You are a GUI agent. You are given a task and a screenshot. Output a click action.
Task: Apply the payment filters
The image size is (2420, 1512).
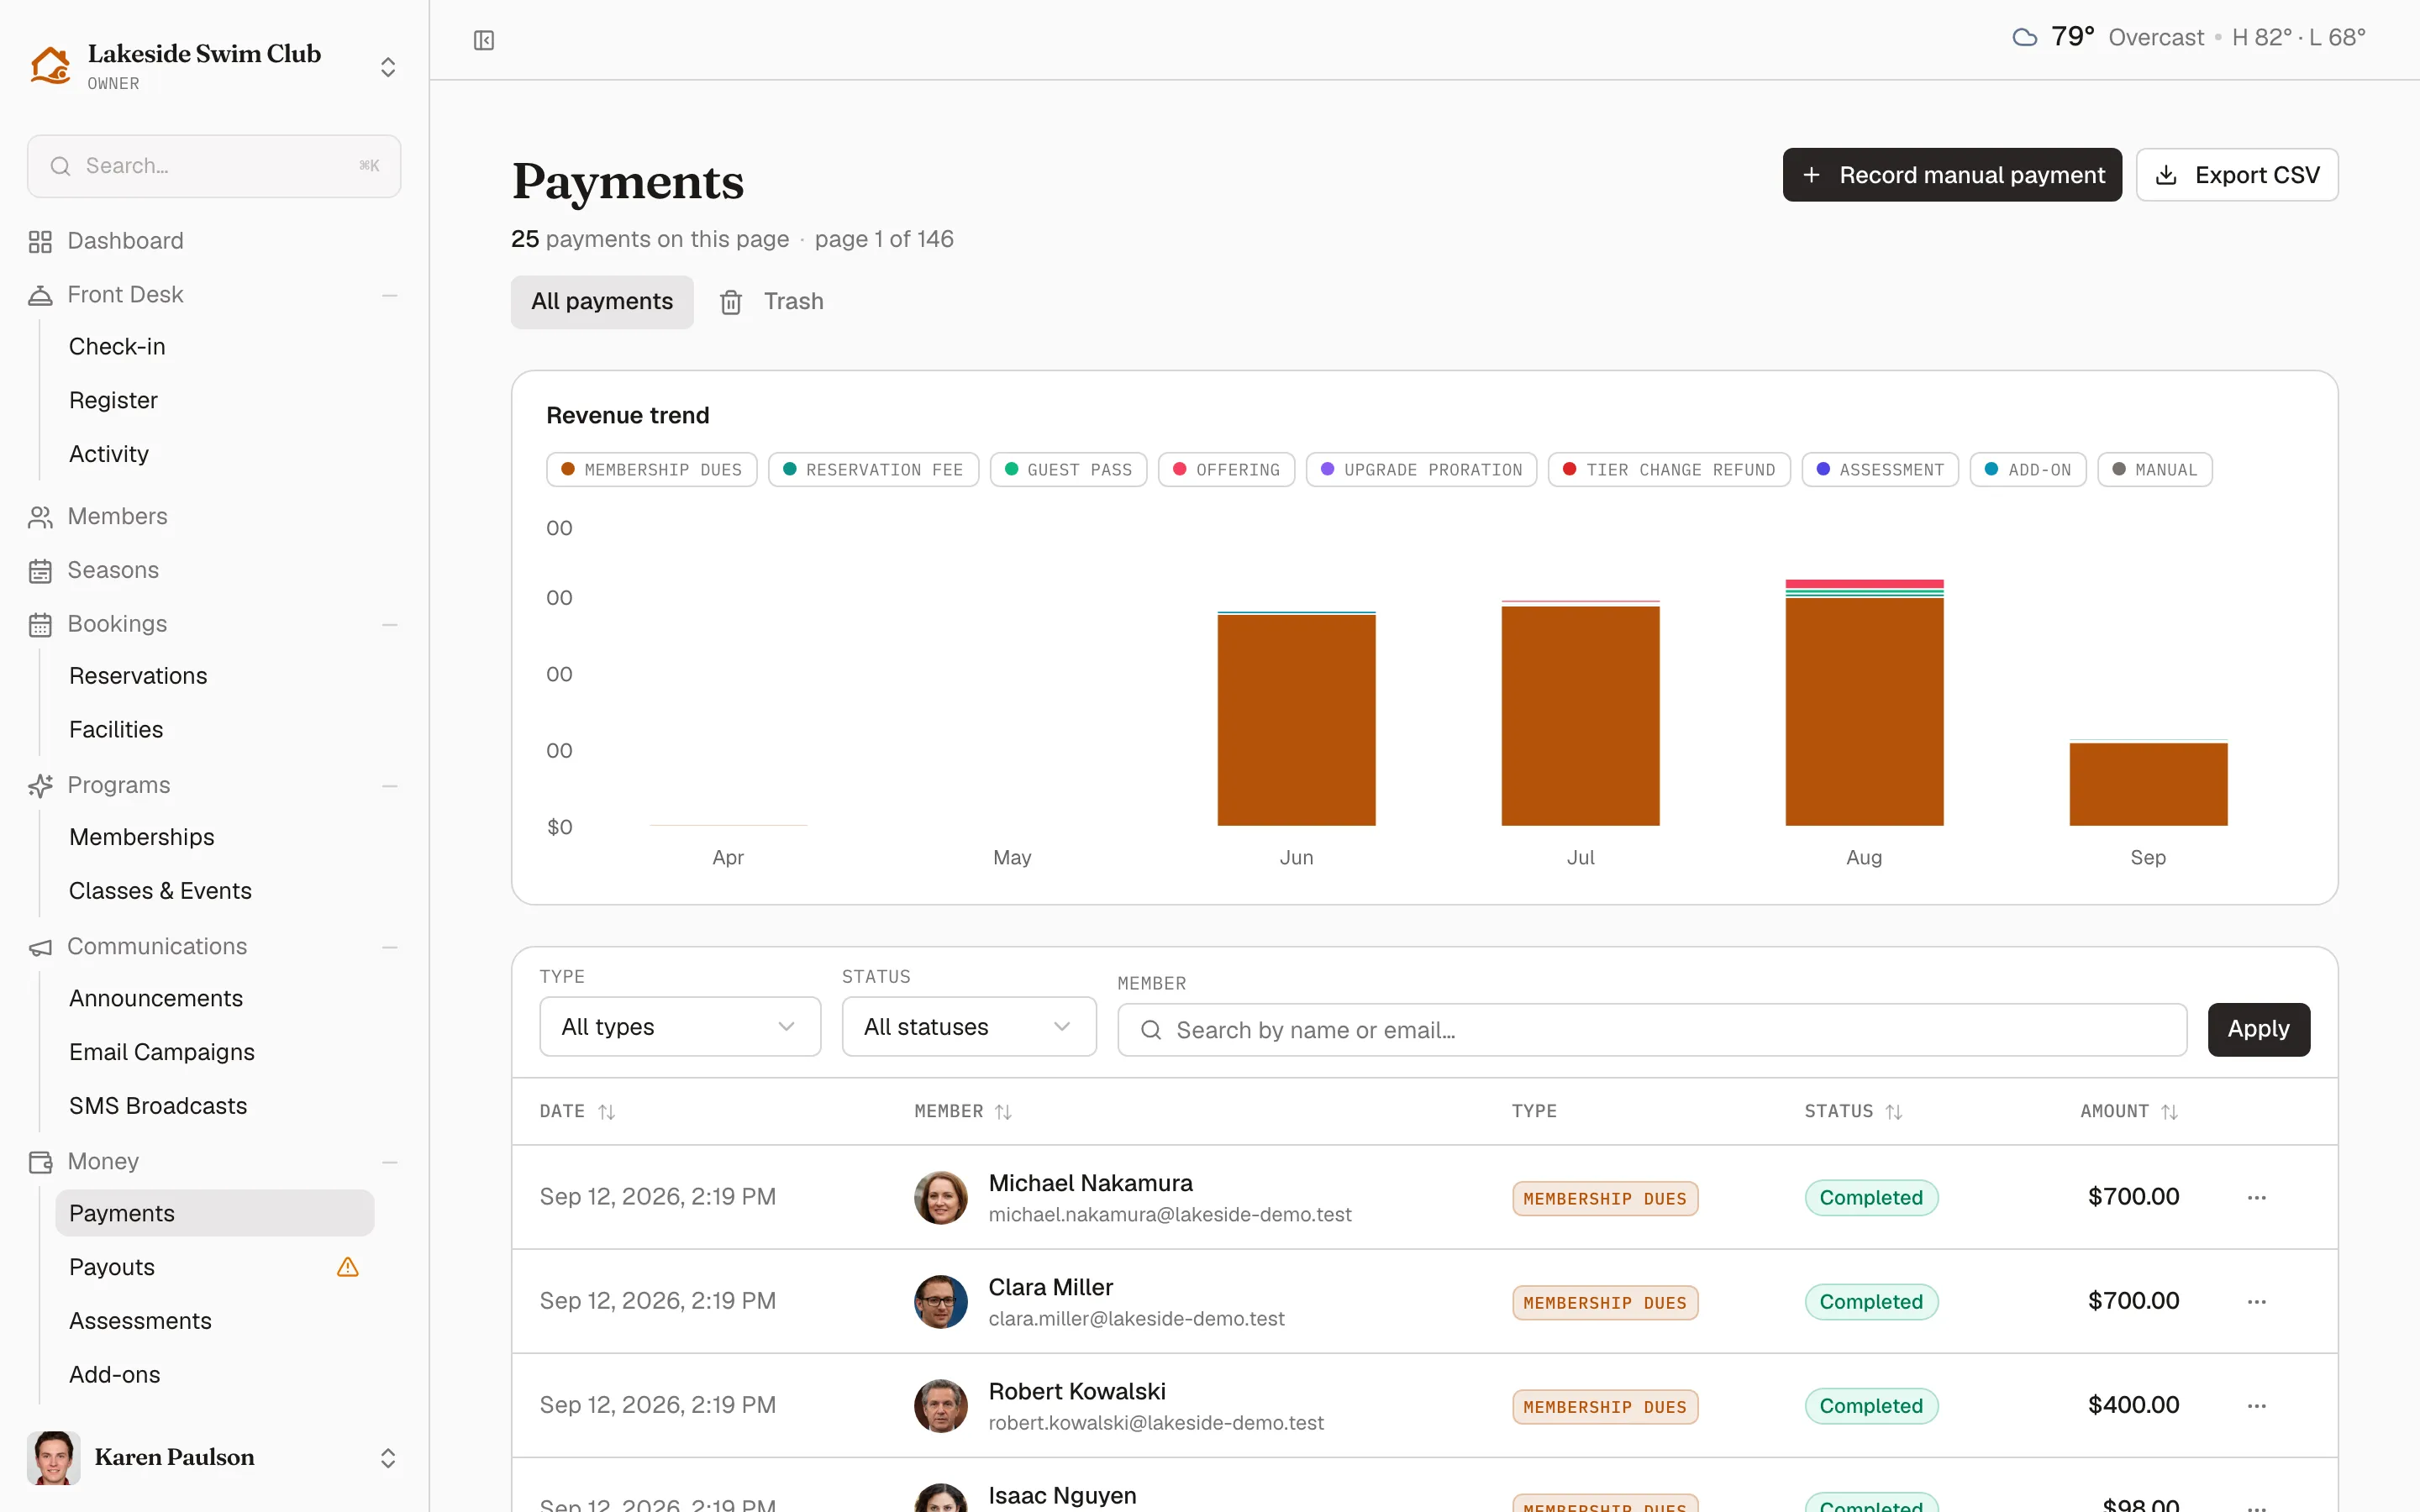(2258, 1029)
